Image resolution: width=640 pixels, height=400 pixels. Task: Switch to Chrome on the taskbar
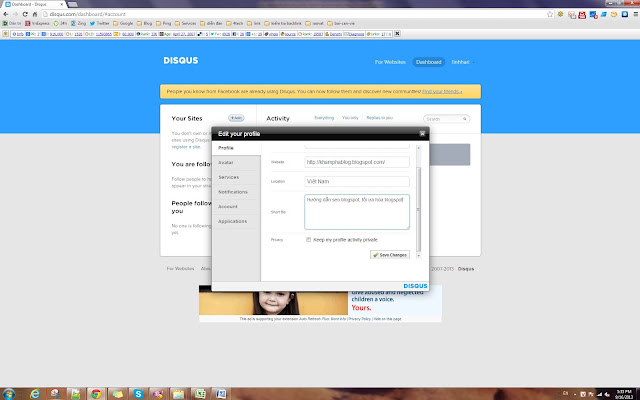point(96,394)
